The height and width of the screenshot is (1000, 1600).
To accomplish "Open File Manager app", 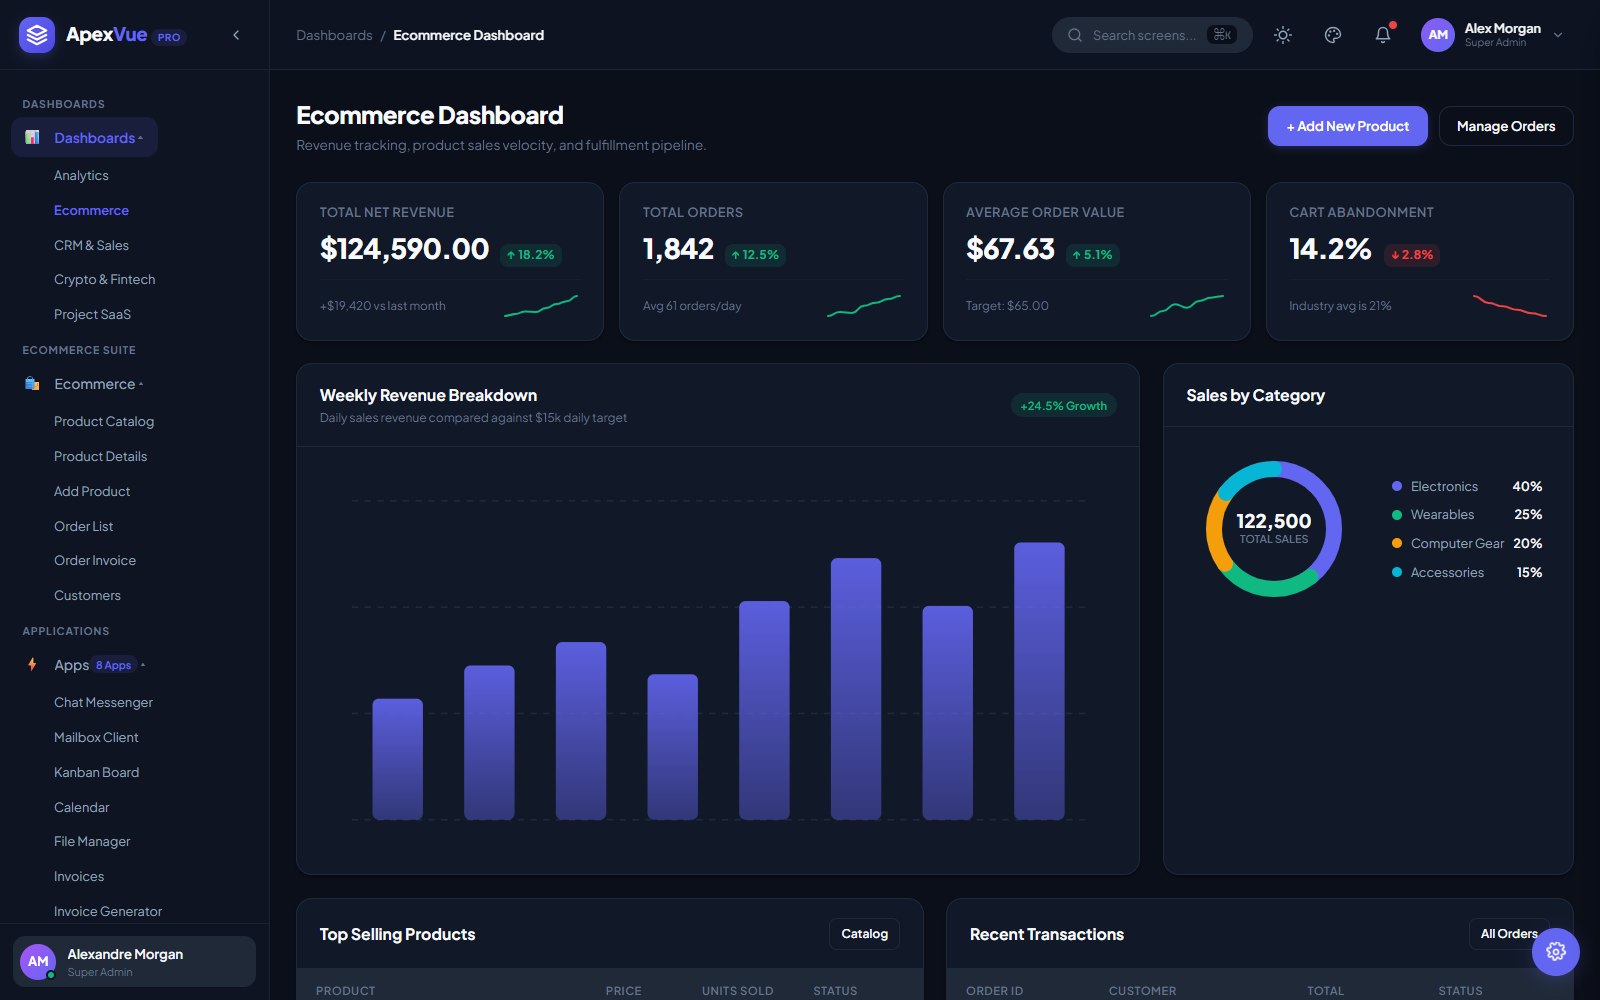I will click(92, 842).
